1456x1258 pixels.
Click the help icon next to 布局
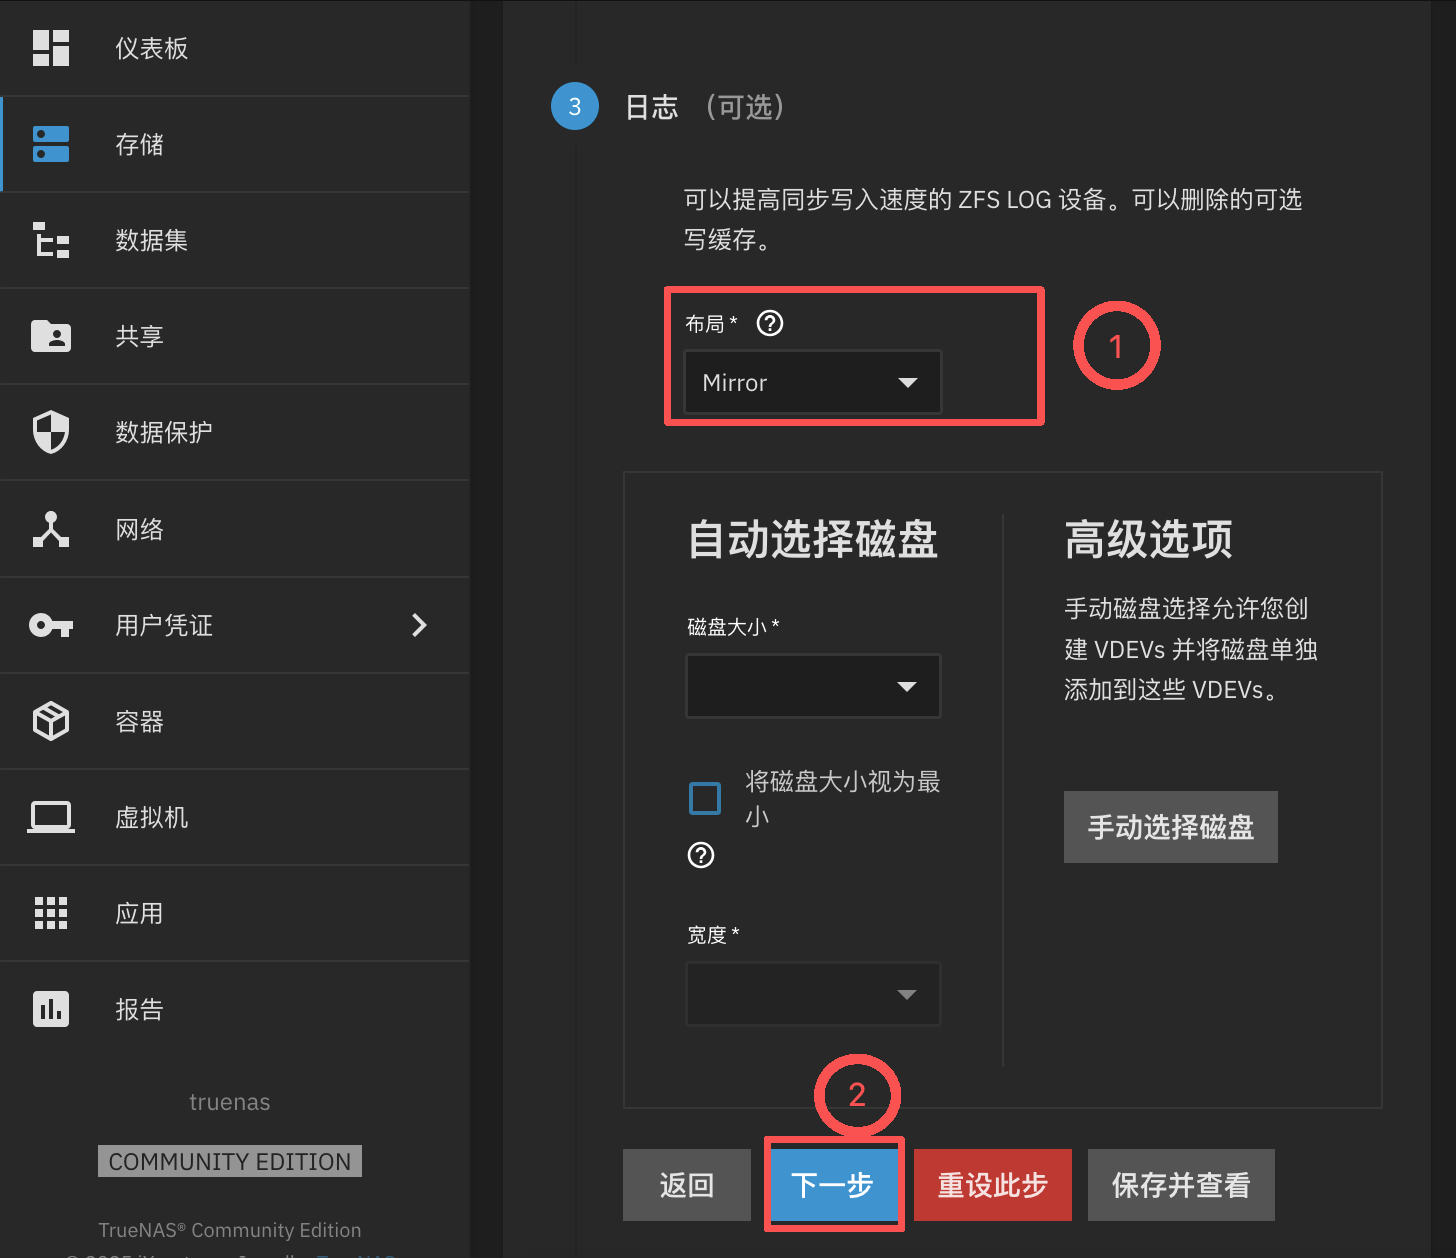[x=770, y=323]
